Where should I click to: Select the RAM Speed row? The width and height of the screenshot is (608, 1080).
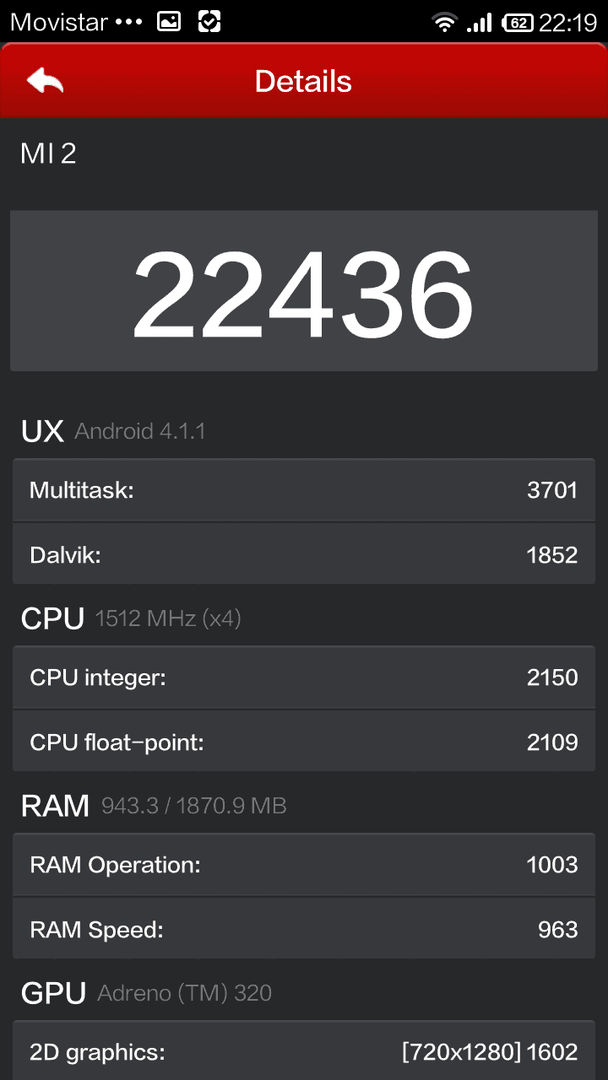tap(304, 928)
